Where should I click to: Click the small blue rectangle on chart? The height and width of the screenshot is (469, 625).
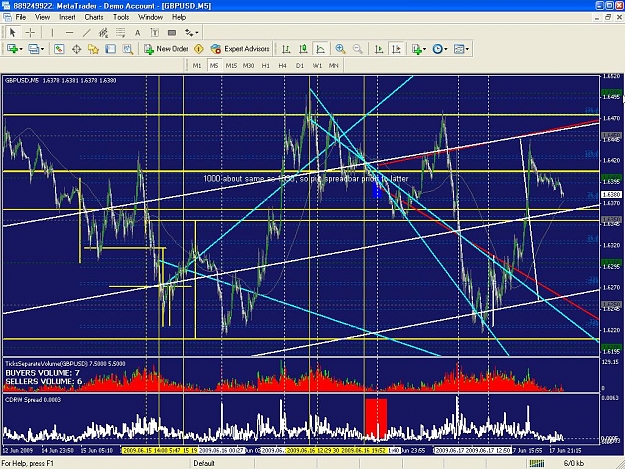tap(377, 190)
